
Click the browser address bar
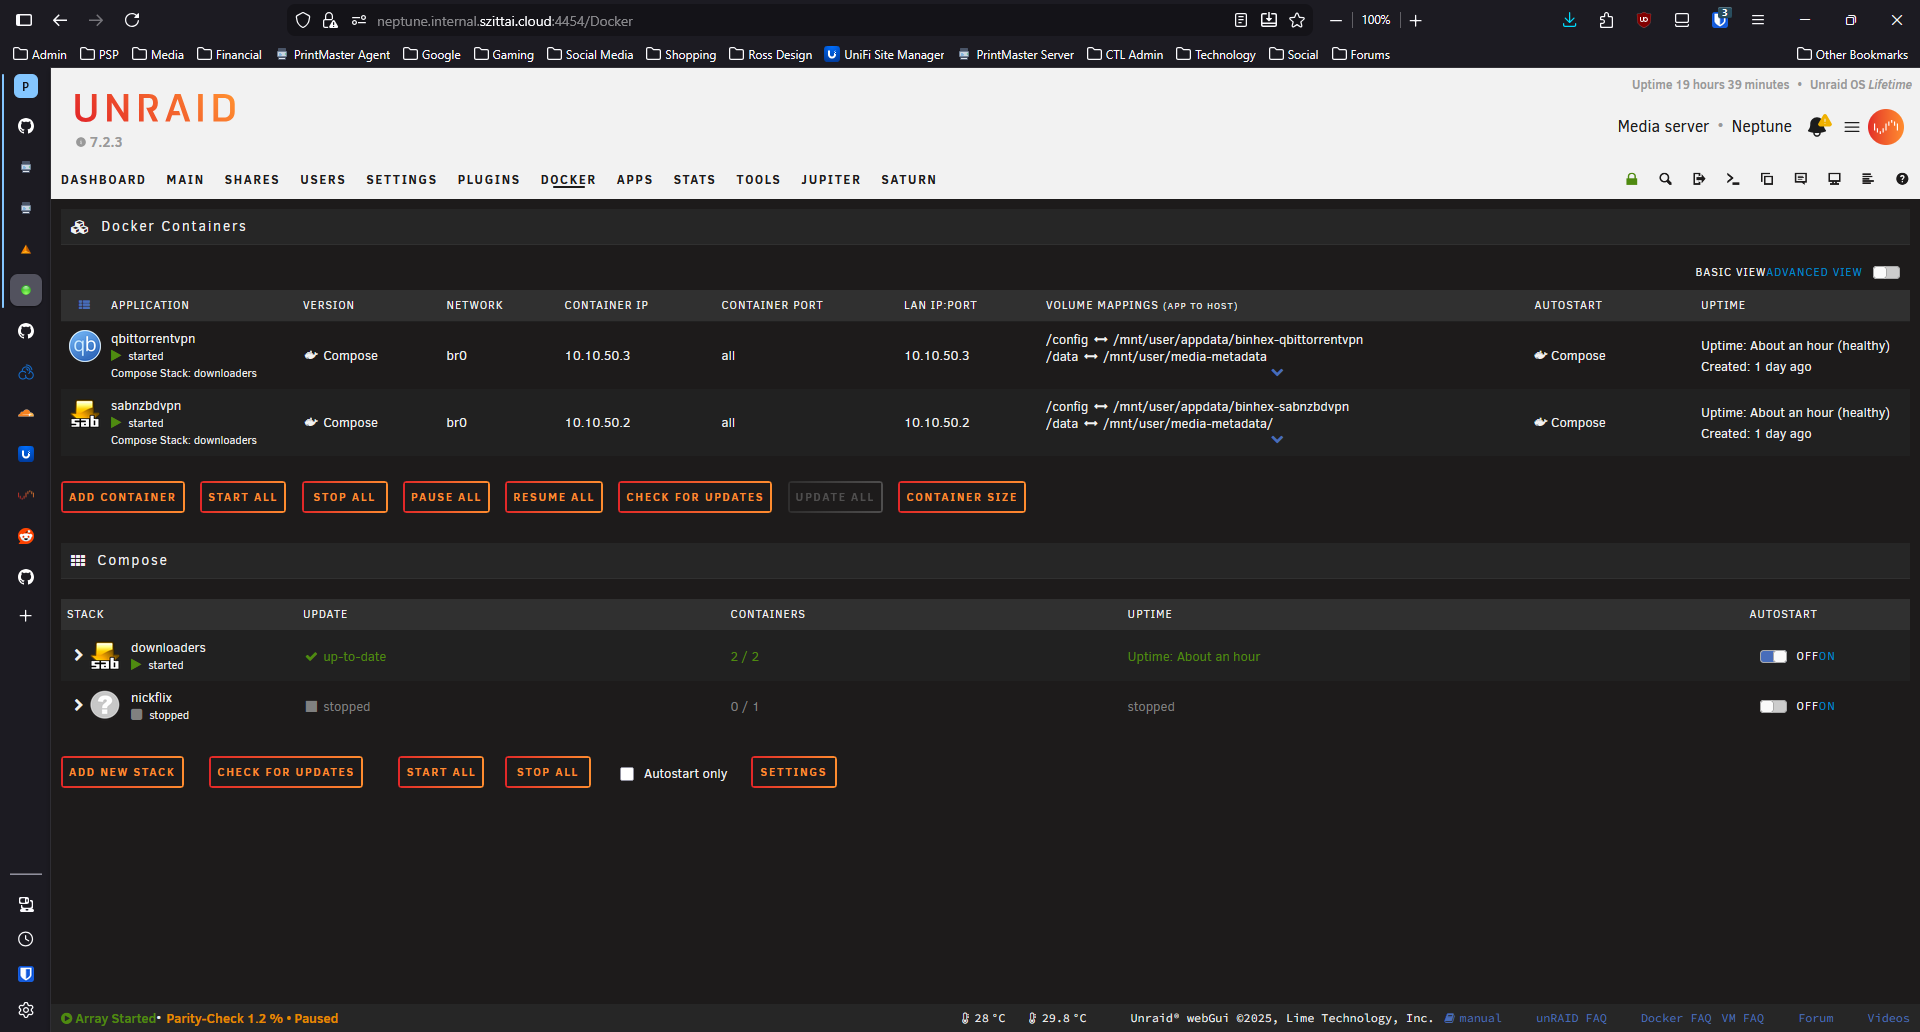(x=700, y=20)
